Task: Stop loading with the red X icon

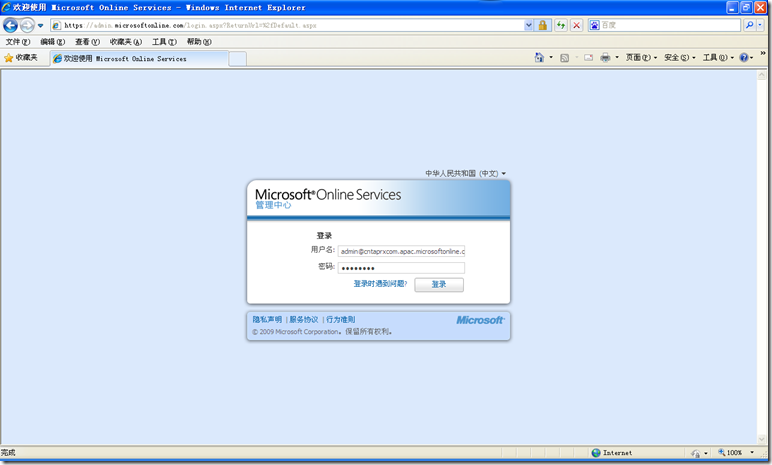Action: [577, 25]
